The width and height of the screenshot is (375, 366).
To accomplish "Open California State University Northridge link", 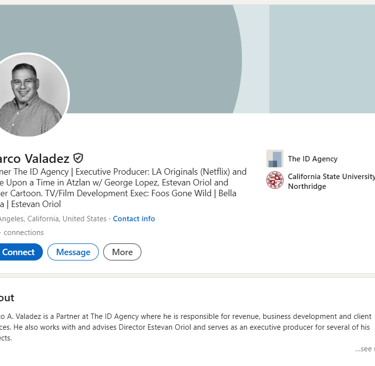I will (x=331, y=181).
